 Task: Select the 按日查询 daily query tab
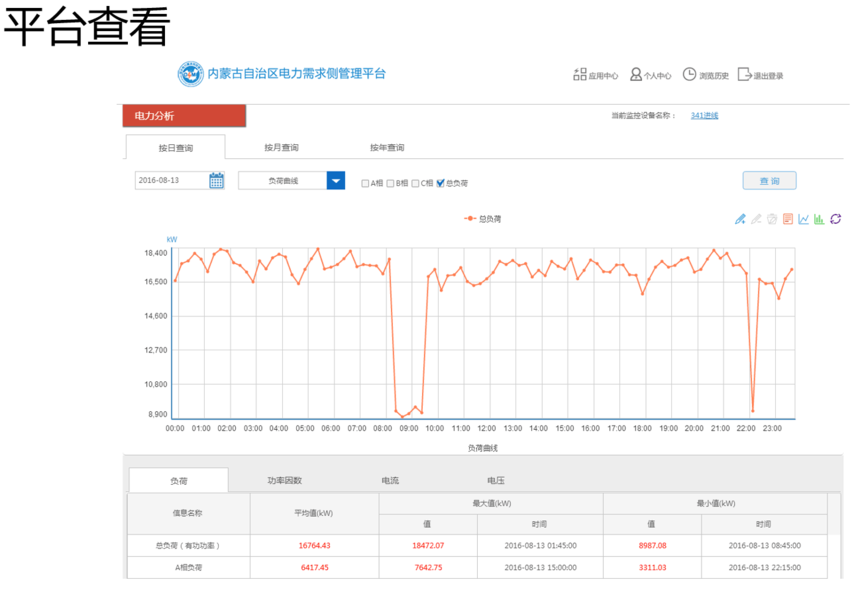[176, 148]
